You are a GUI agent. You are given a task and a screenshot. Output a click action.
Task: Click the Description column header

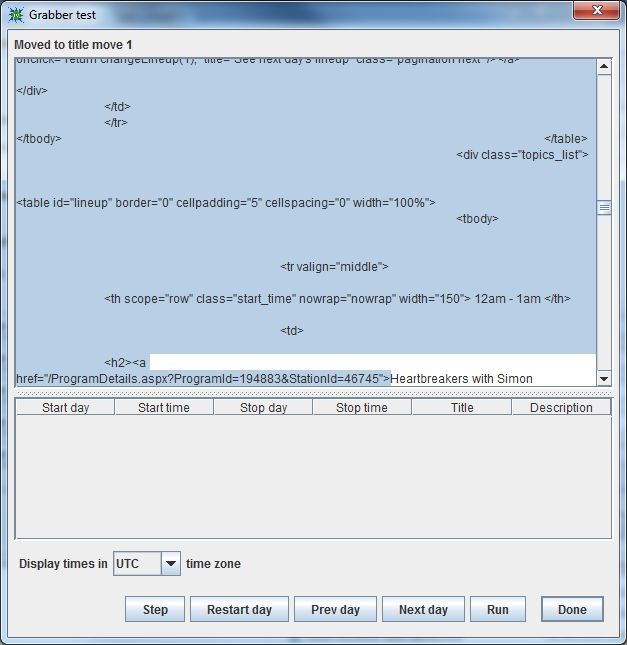pyautogui.click(x=561, y=408)
